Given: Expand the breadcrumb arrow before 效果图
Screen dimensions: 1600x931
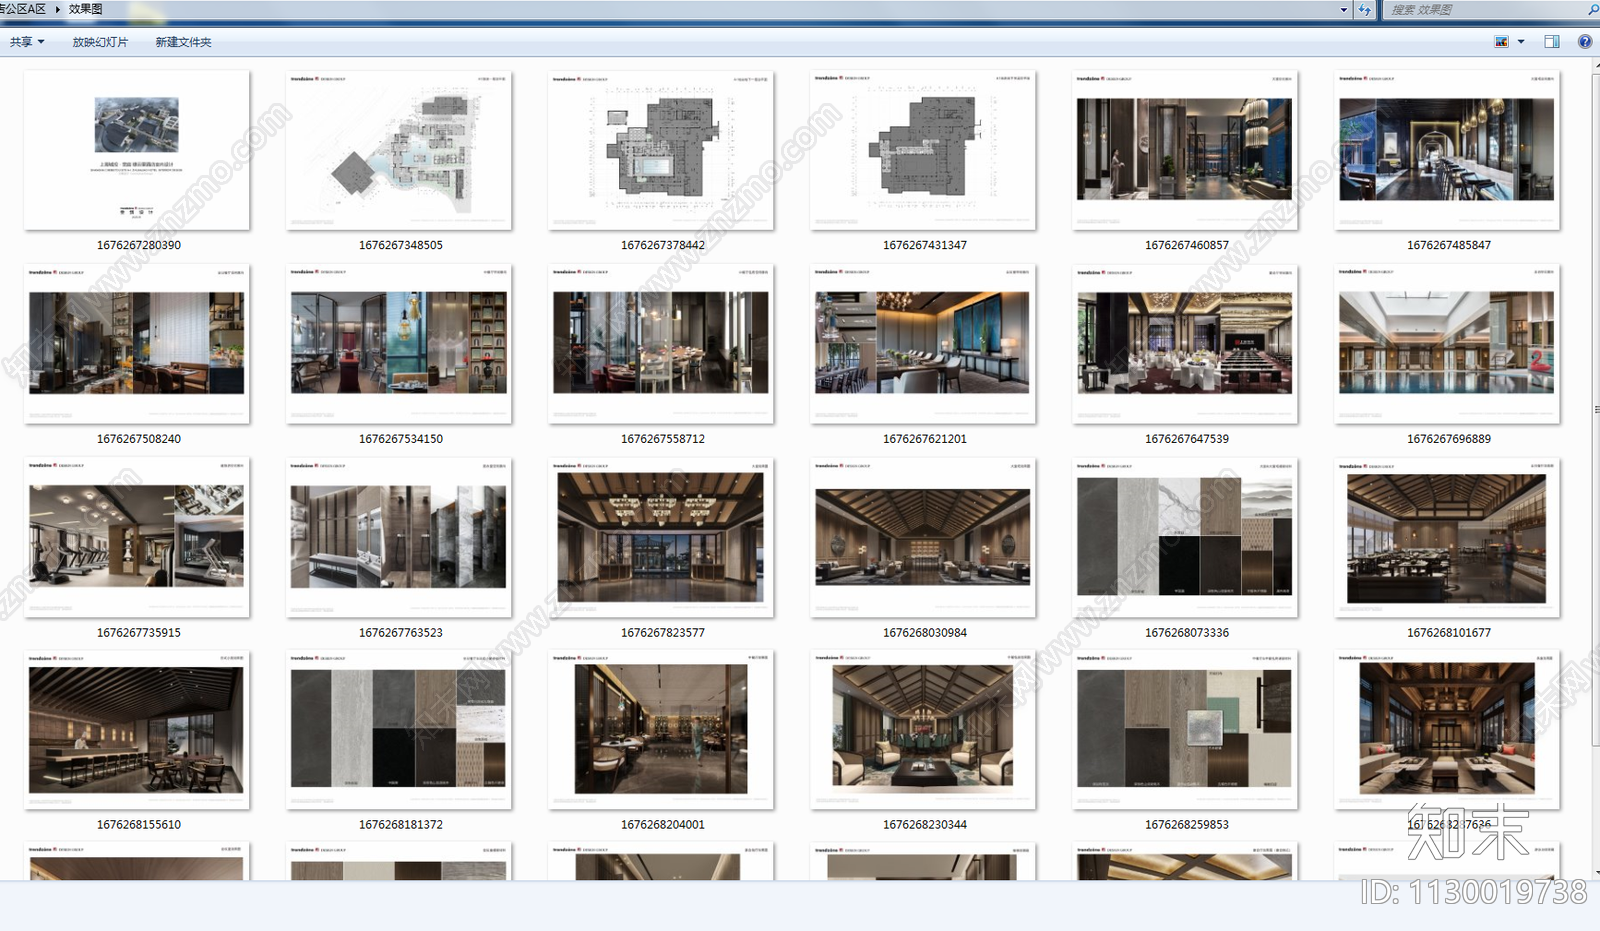Looking at the screenshot, I should [x=58, y=9].
